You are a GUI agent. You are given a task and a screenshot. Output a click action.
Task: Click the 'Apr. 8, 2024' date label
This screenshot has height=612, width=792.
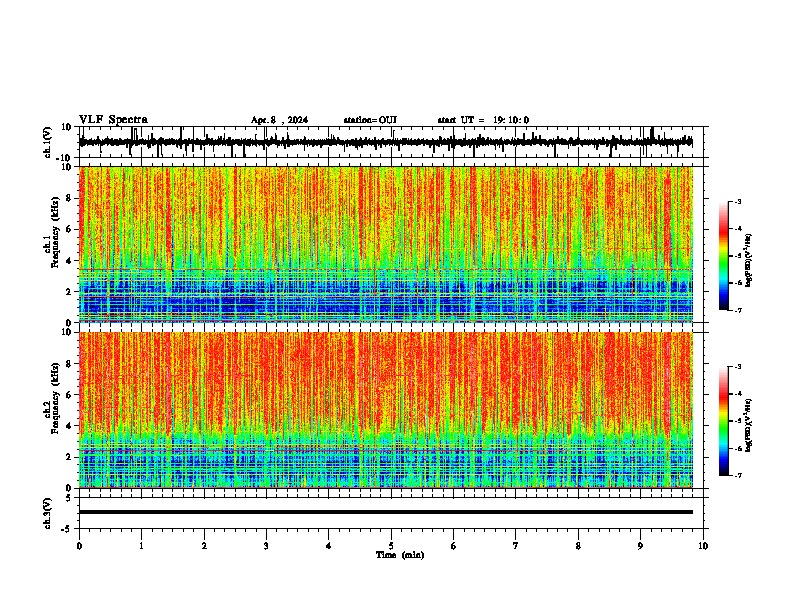coord(279,120)
